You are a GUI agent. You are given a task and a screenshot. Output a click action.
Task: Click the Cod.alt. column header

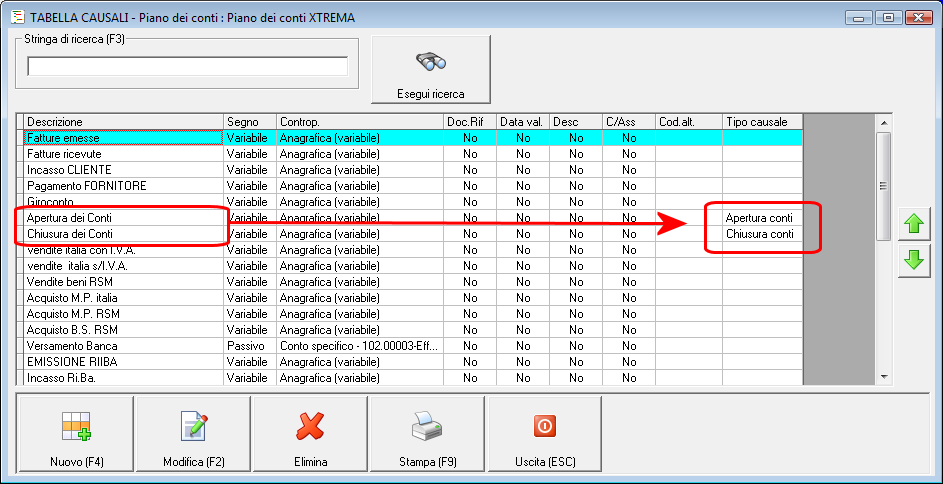point(689,122)
